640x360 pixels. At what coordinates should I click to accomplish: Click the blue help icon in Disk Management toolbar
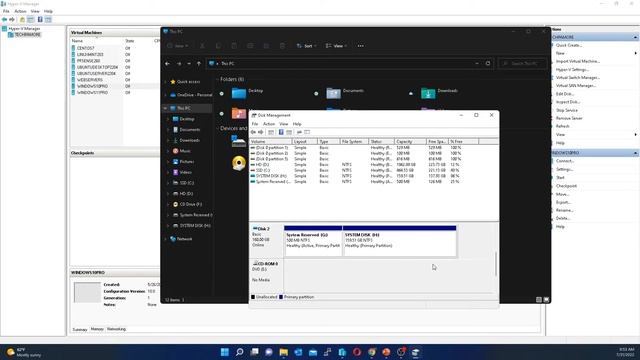(x=281, y=132)
